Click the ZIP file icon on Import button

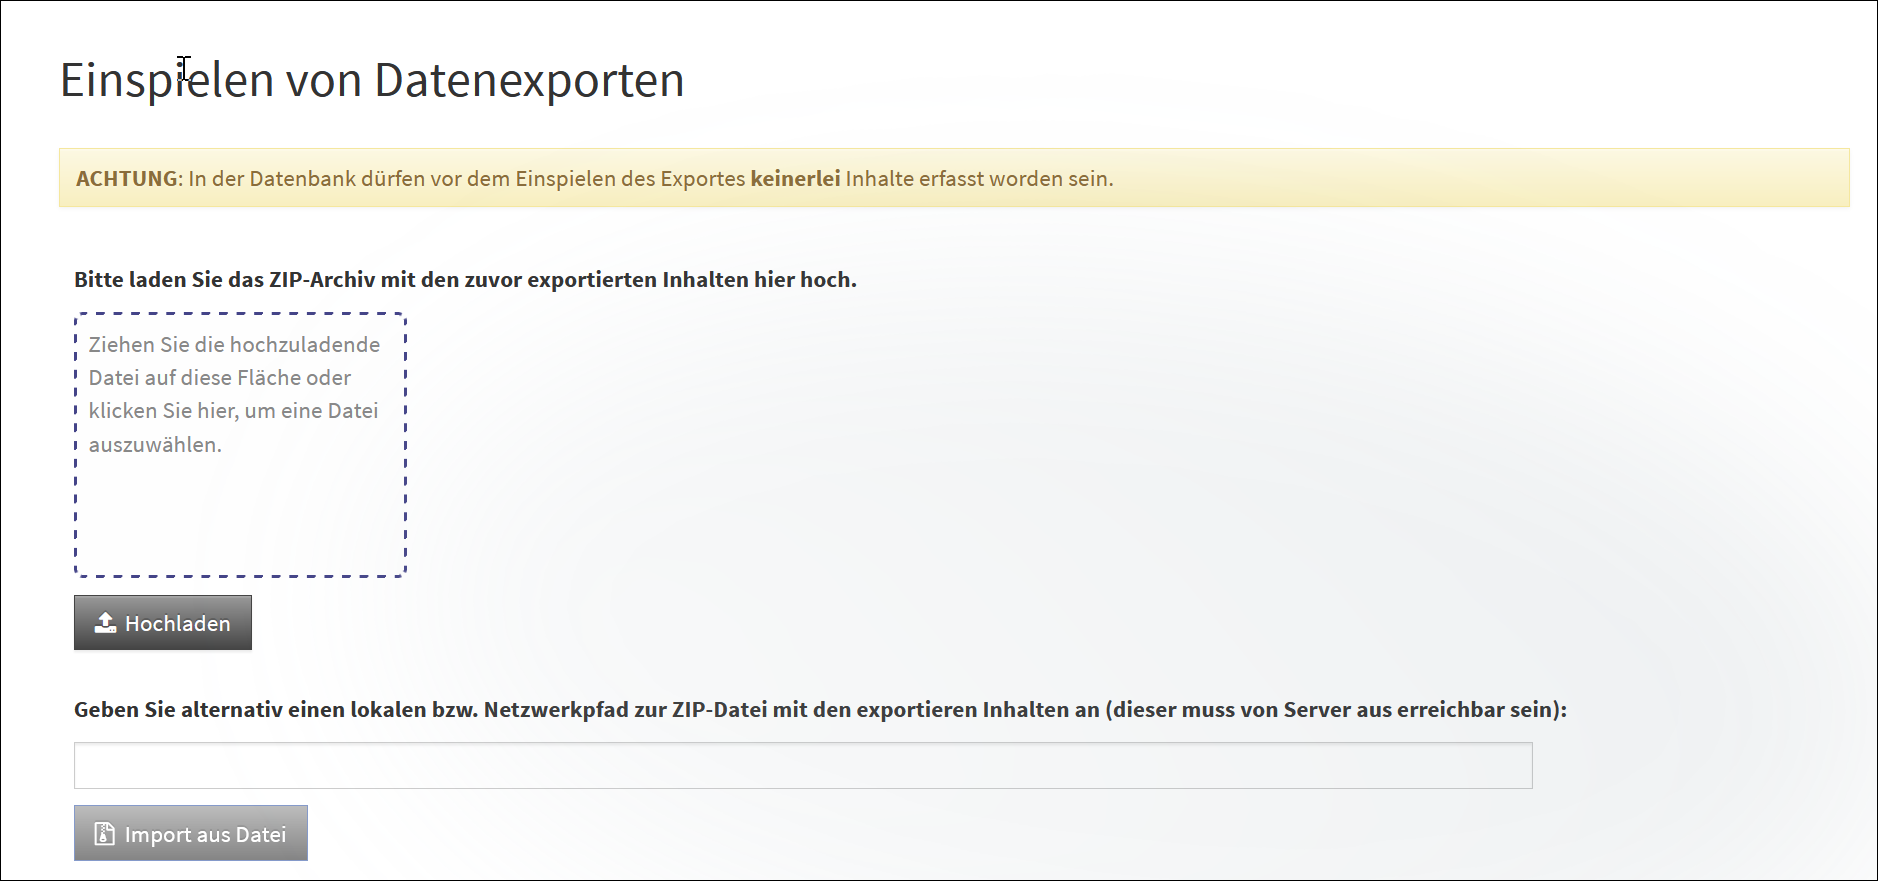click(104, 834)
